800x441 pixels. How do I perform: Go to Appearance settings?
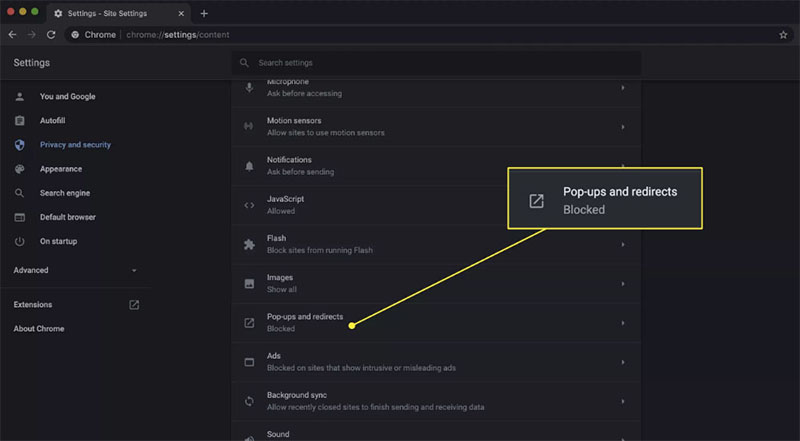(61, 169)
